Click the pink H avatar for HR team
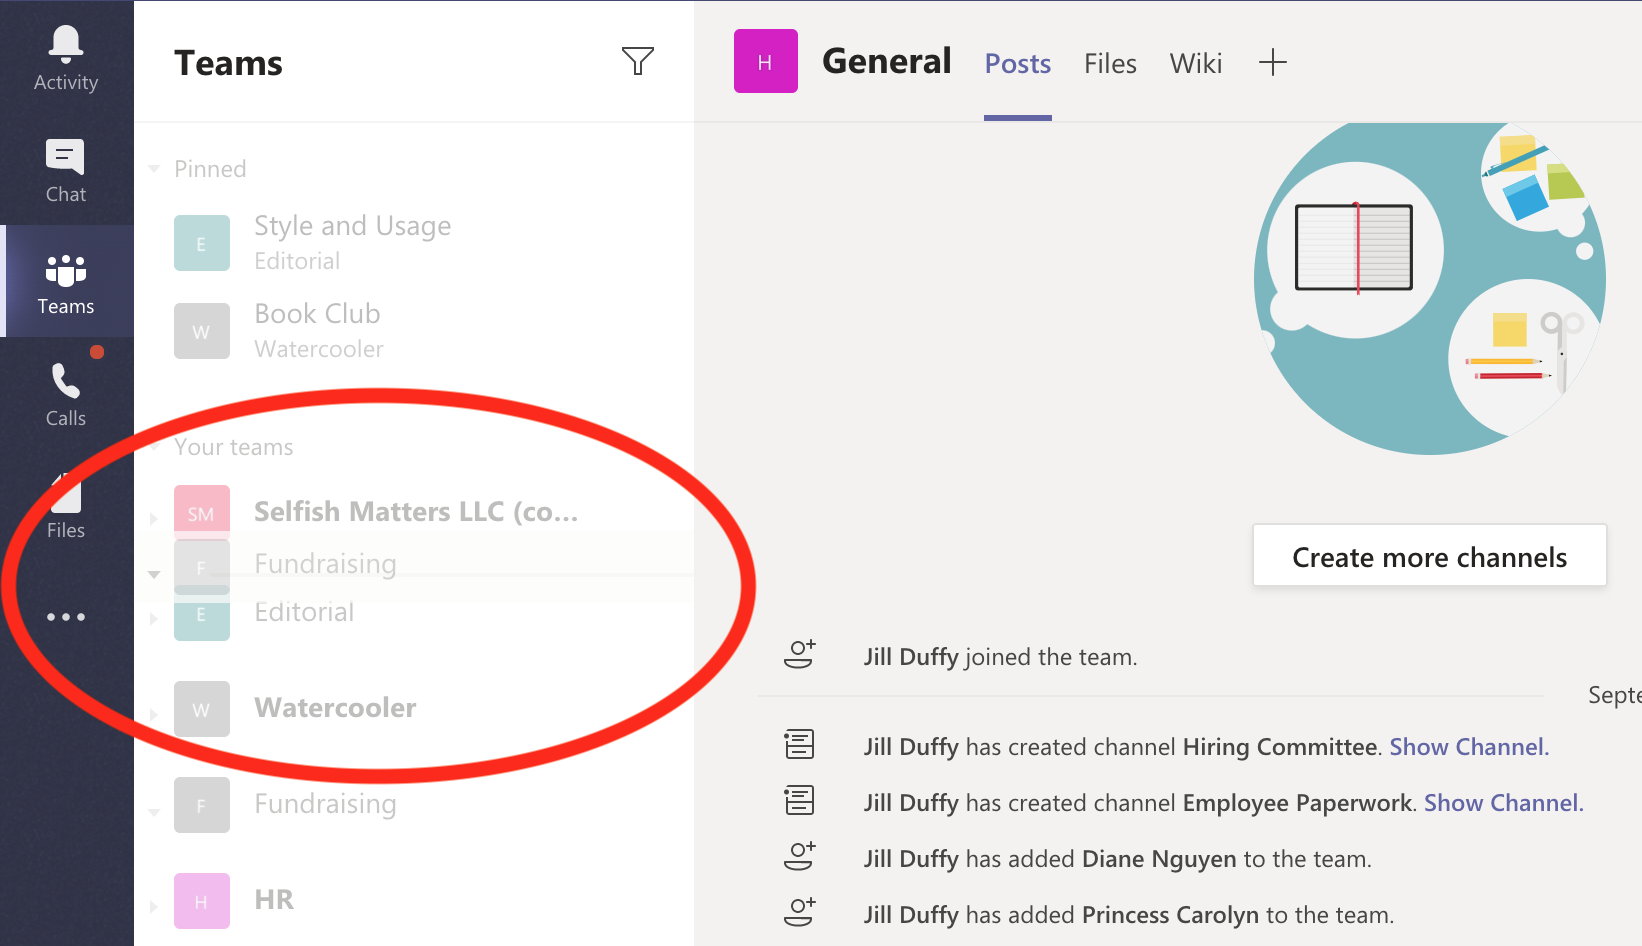Image resolution: width=1642 pixels, height=946 pixels. (x=202, y=901)
